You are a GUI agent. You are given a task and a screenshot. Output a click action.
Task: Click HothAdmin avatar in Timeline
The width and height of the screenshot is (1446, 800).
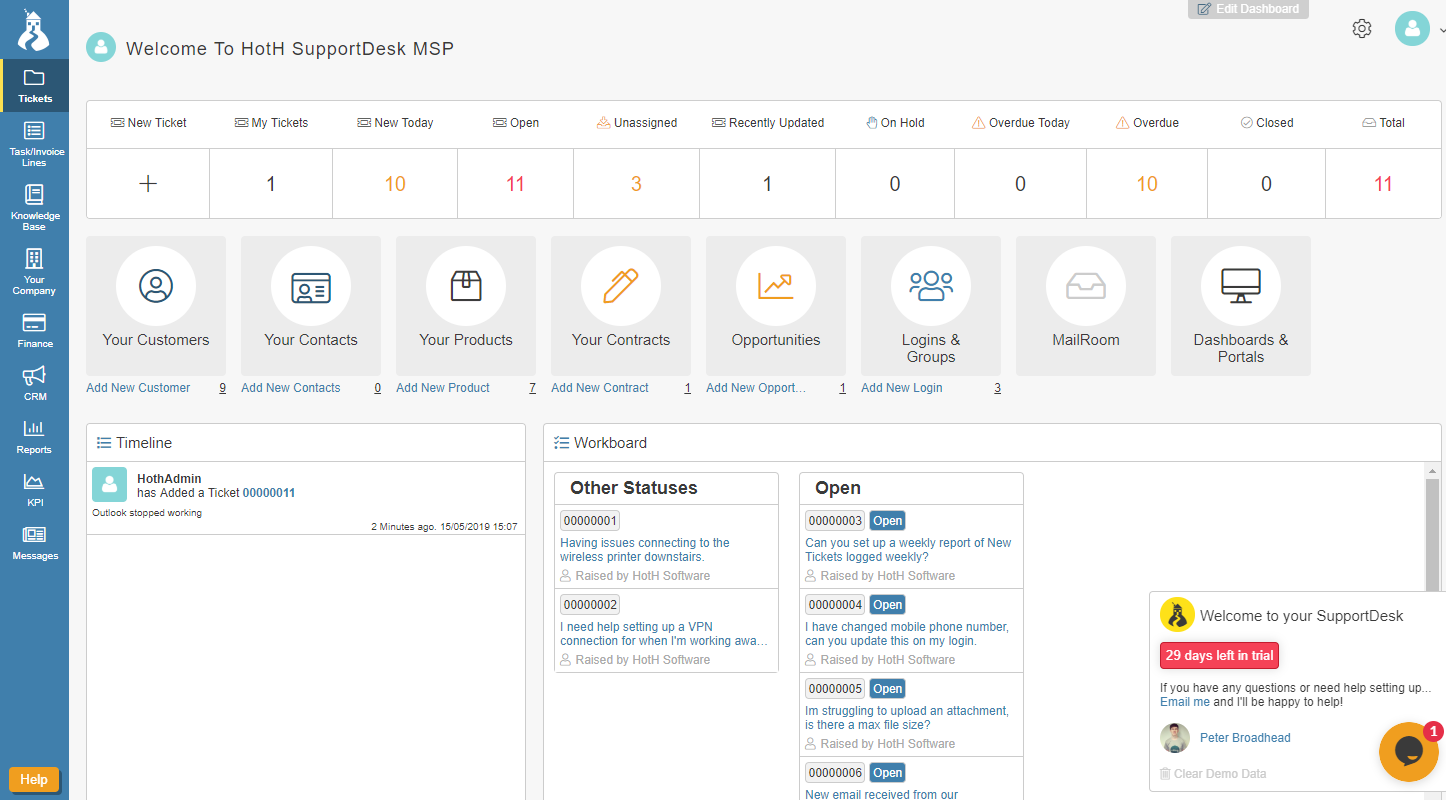click(x=109, y=484)
